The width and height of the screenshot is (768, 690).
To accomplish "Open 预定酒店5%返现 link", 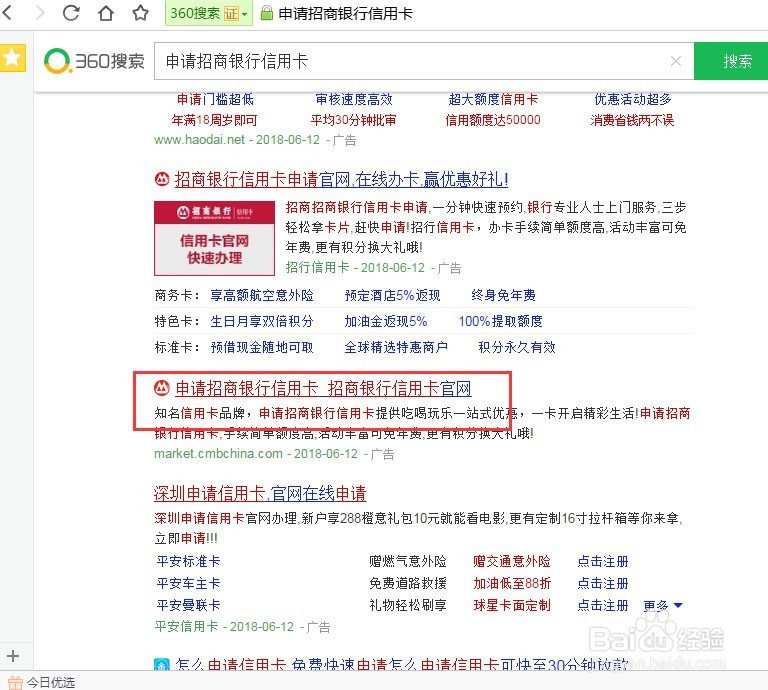I will tap(392, 295).
